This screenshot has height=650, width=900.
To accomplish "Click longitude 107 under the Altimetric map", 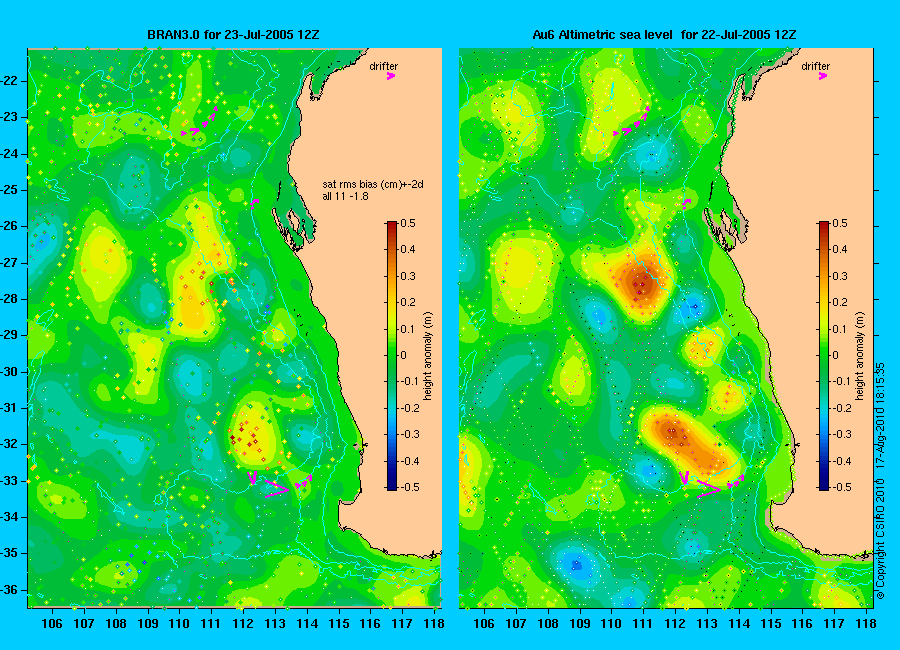I will (516, 624).
